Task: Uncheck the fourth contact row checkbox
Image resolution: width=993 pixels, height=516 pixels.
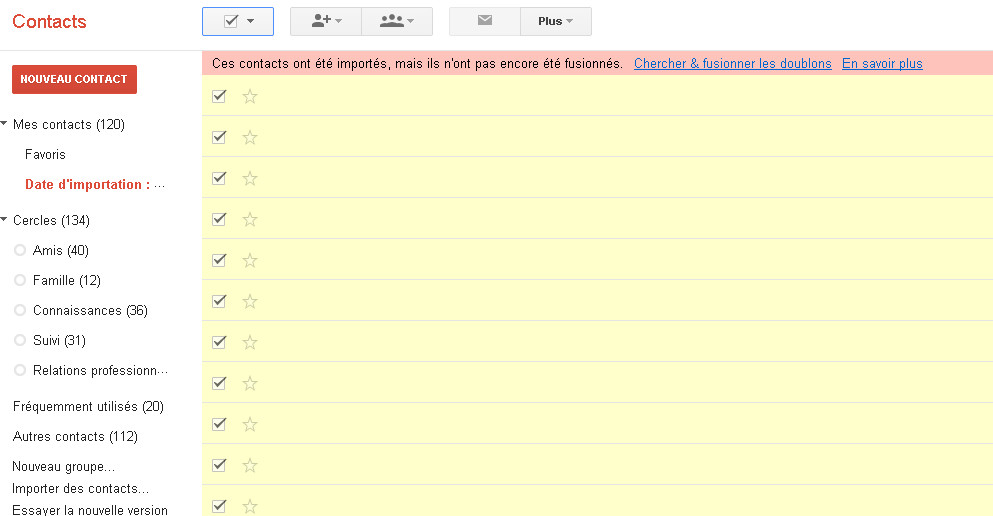Action: pos(219,219)
